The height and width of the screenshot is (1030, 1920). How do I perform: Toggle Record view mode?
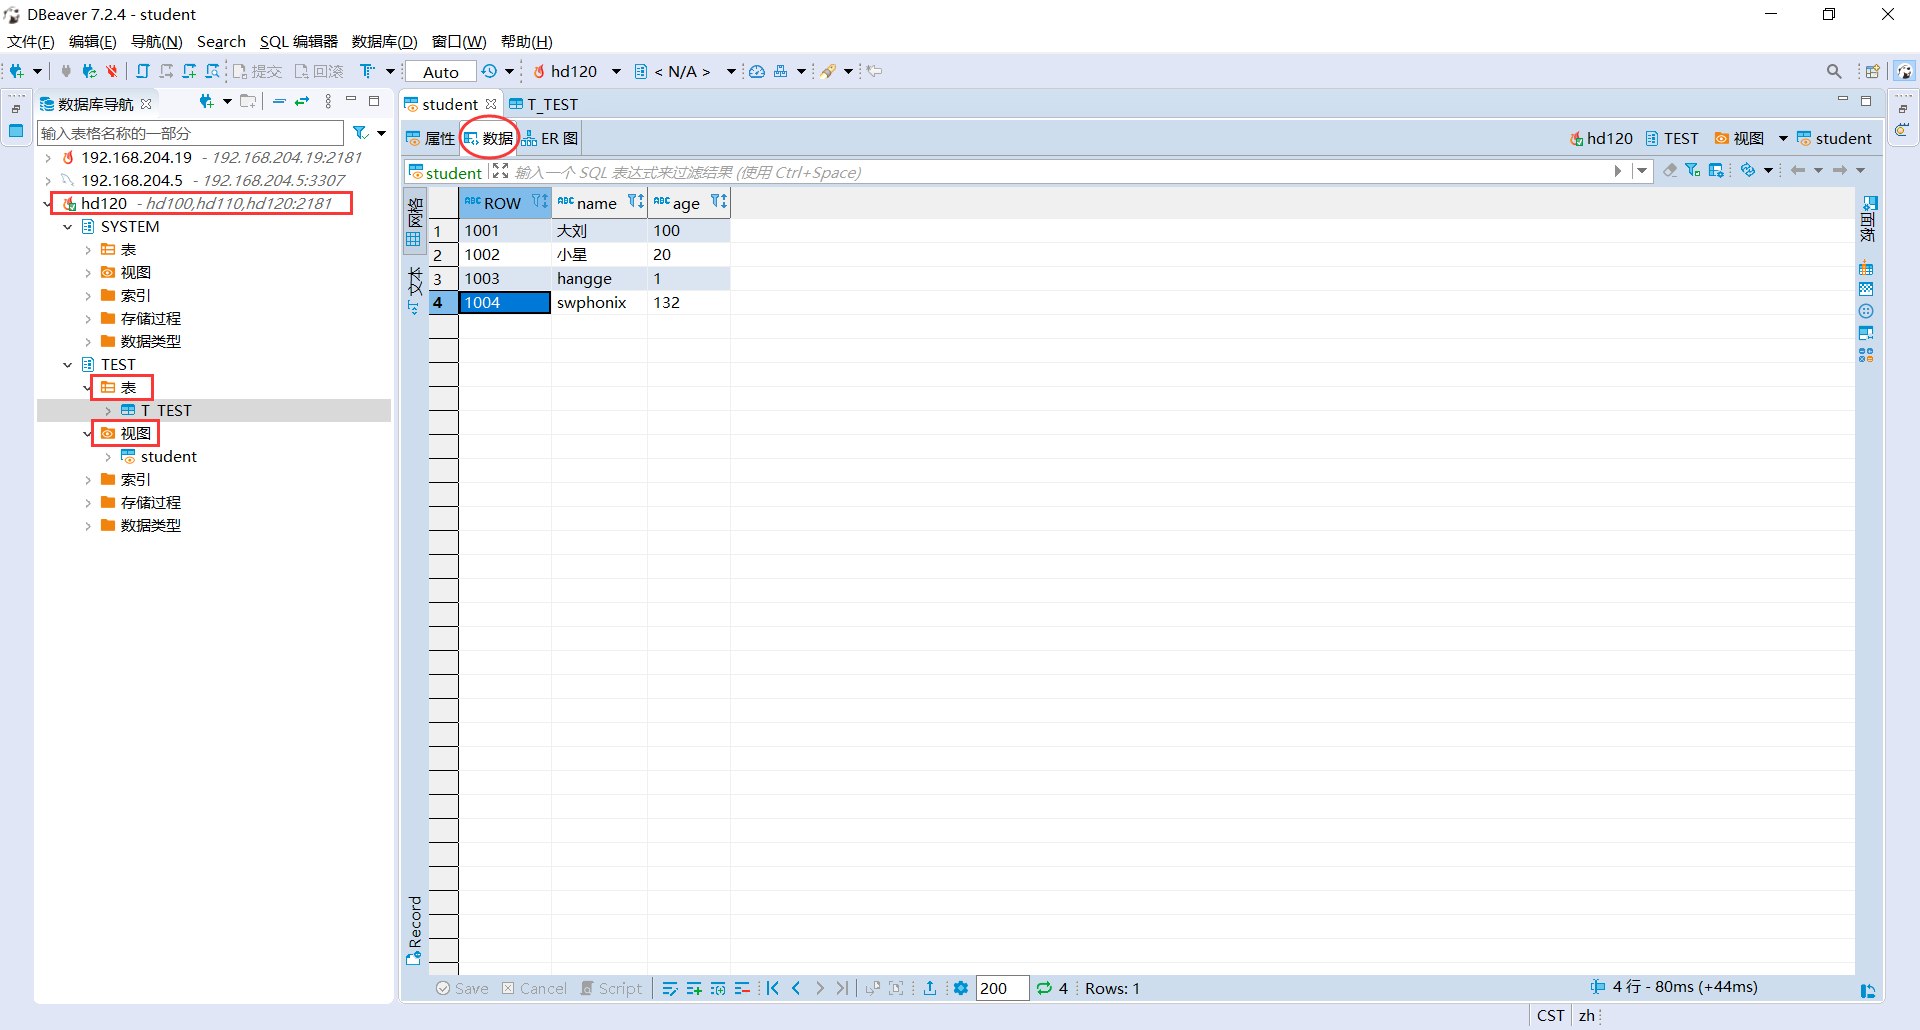click(x=414, y=930)
